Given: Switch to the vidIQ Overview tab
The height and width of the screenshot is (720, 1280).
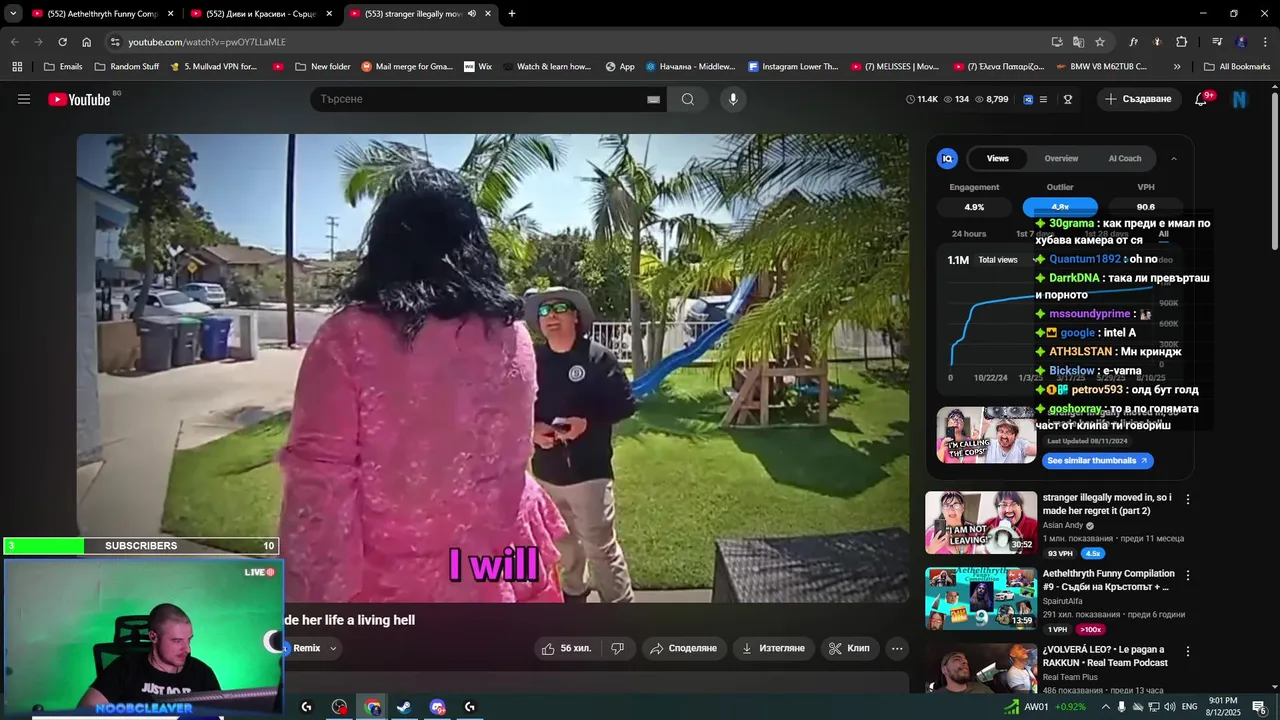Looking at the screenshot, I should [1061, 158].
